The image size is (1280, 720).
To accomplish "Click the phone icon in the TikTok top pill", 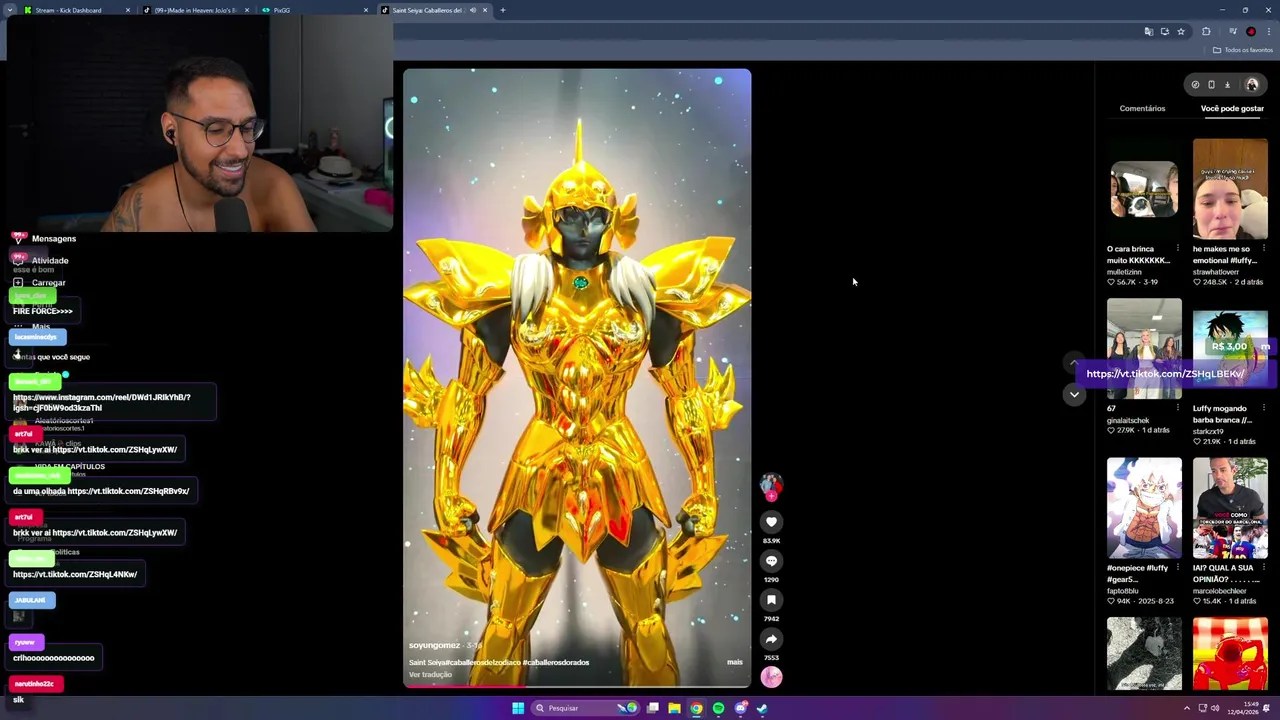I will pos(1211,85).
